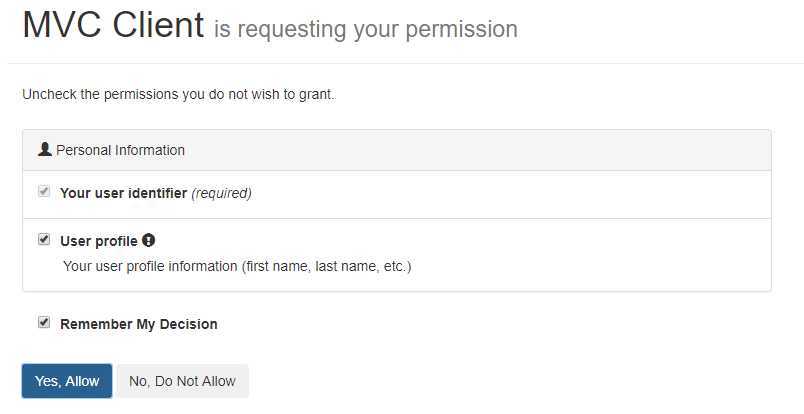Viewport: 804px width, 414px height.
Task: Click the MVC Client page title
Action: [113, 25]
